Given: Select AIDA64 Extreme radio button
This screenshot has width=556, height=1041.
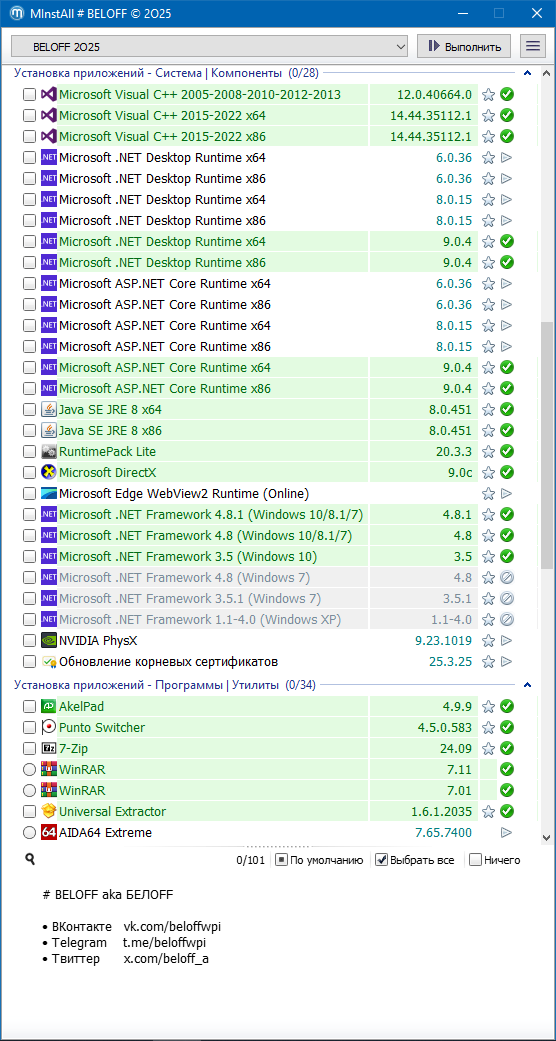Looking at the screenshot, I should (29, 833).
